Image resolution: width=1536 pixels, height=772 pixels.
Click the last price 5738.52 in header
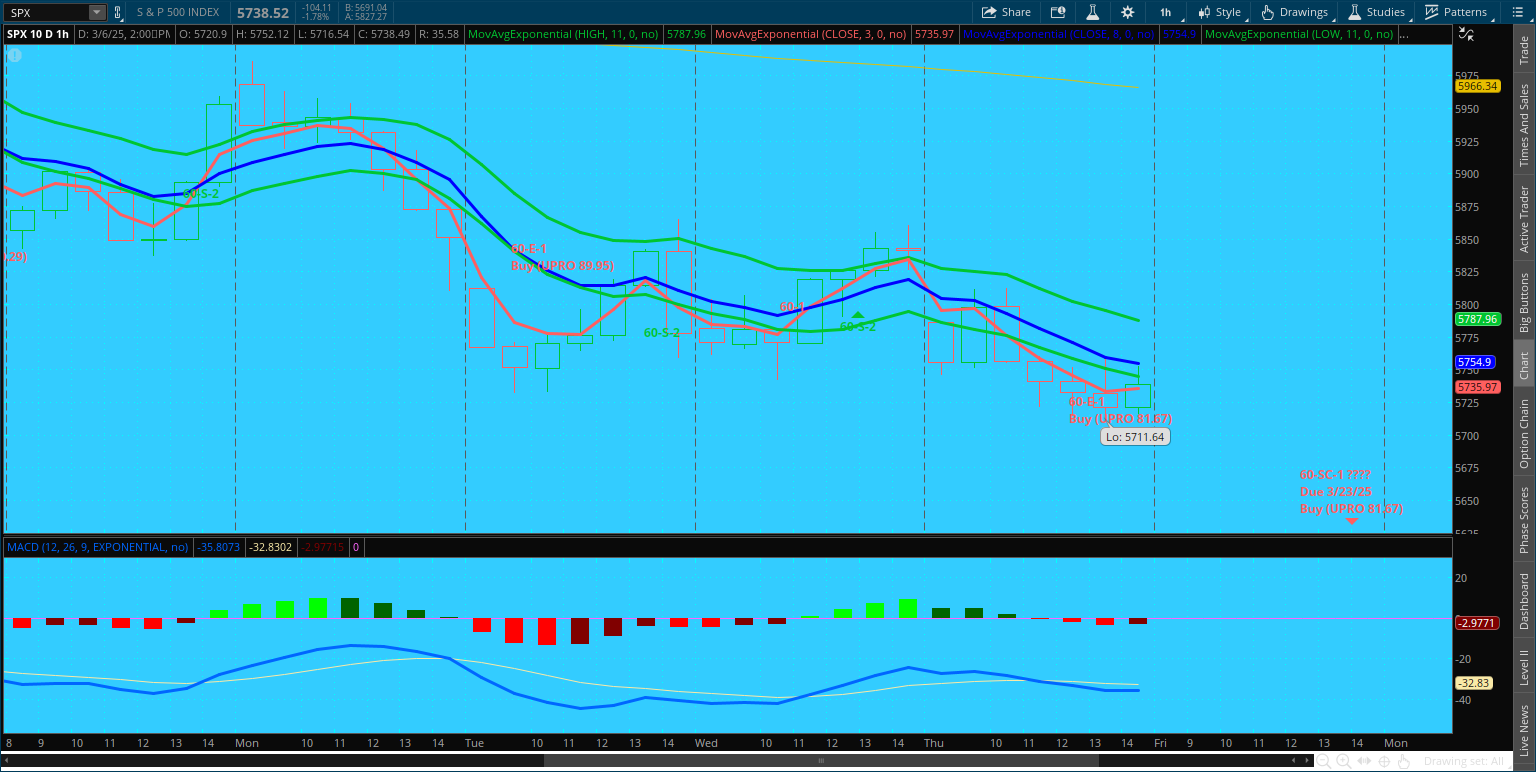tap(262, 12)
